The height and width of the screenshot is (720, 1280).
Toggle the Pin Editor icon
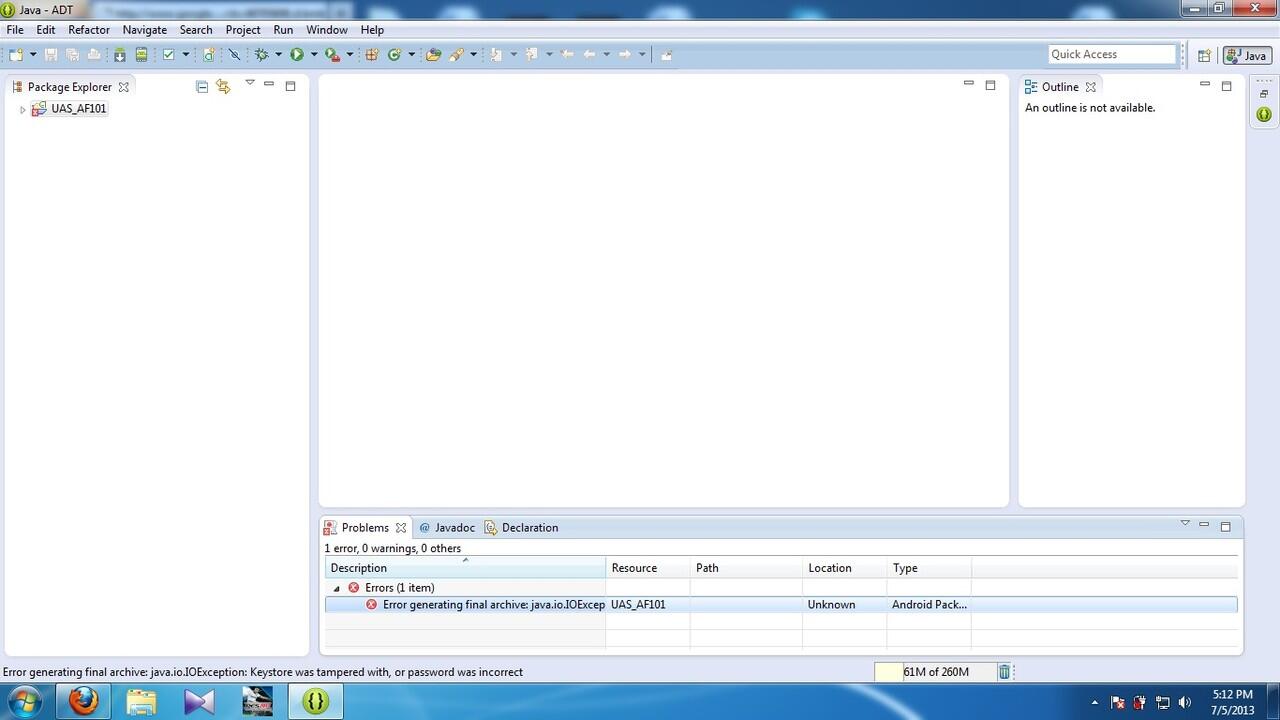click(x=666, y=54)
